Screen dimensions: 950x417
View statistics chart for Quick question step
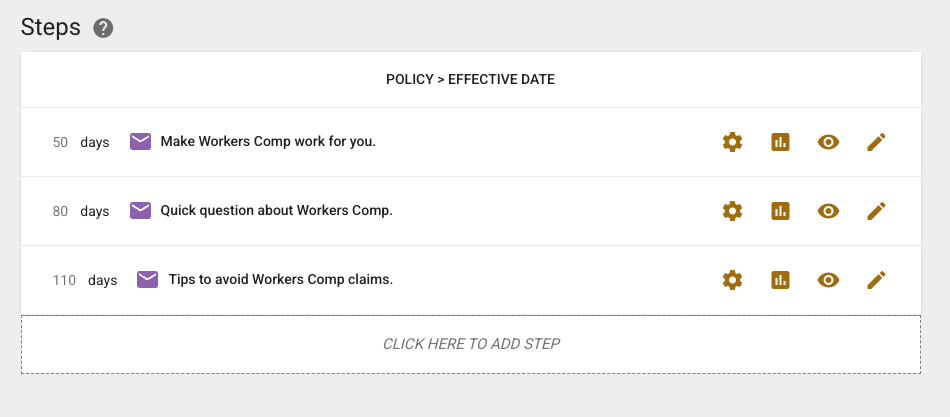point(780,211)
